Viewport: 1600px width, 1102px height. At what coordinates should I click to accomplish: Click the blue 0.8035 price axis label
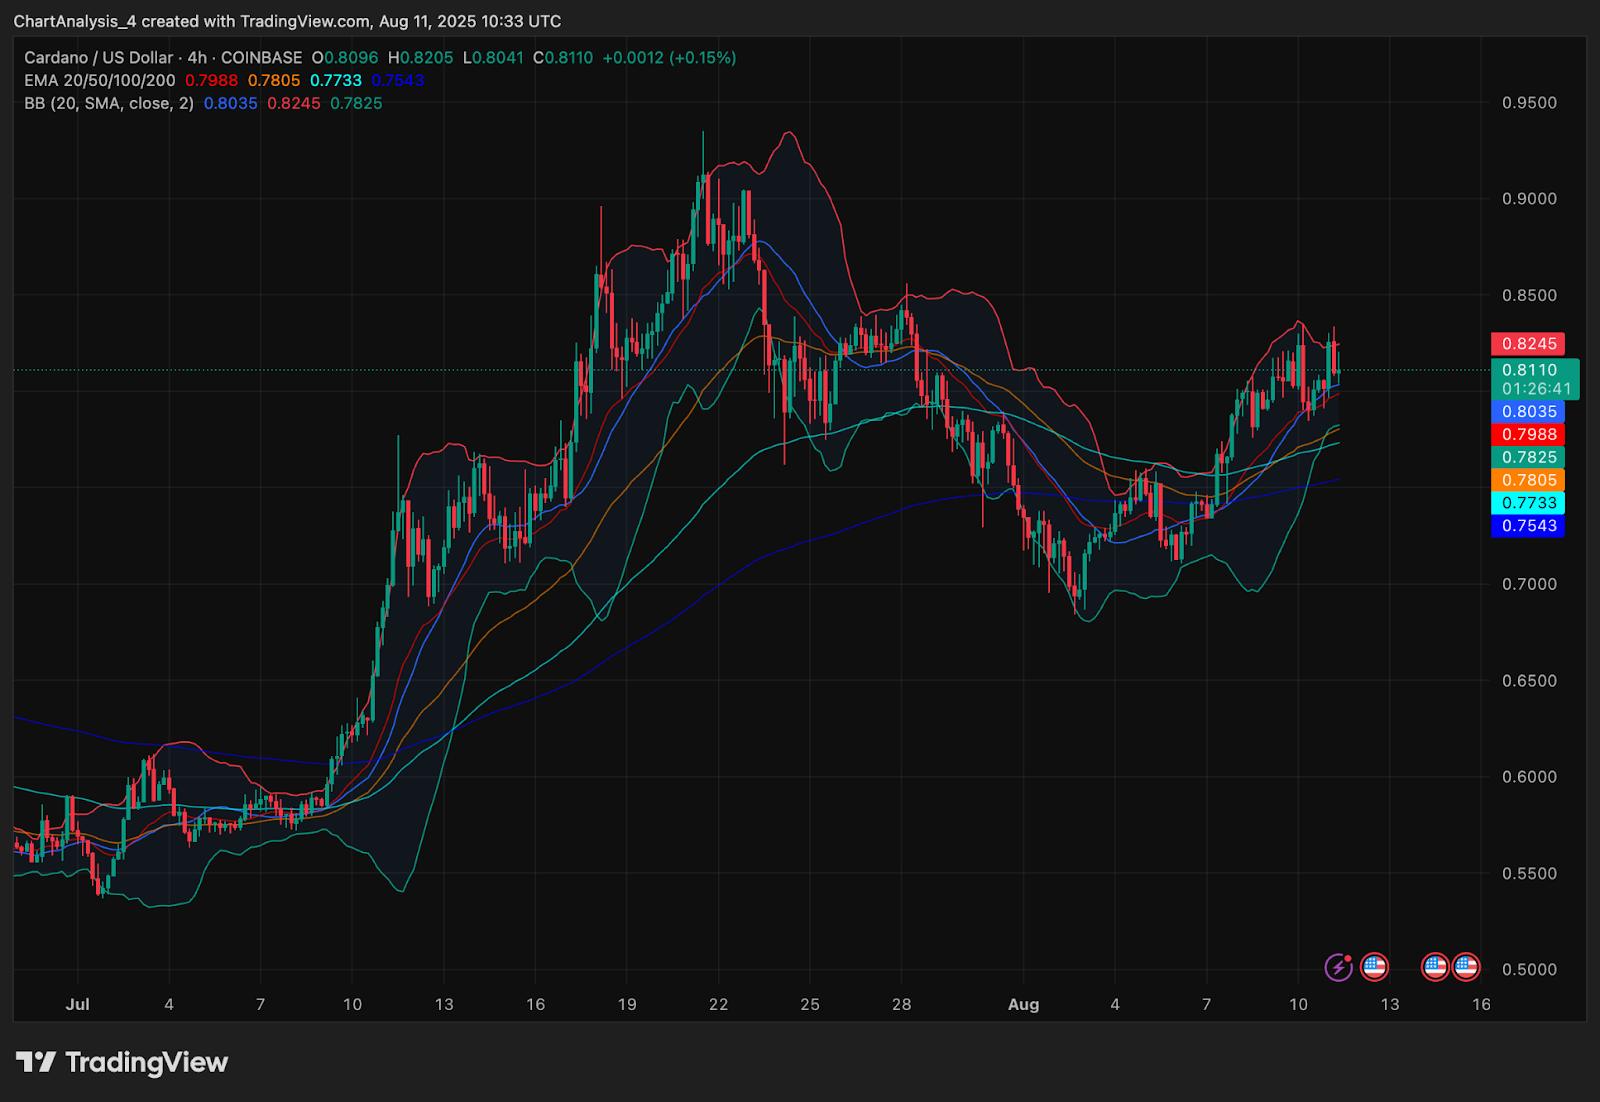point(1528,411)
